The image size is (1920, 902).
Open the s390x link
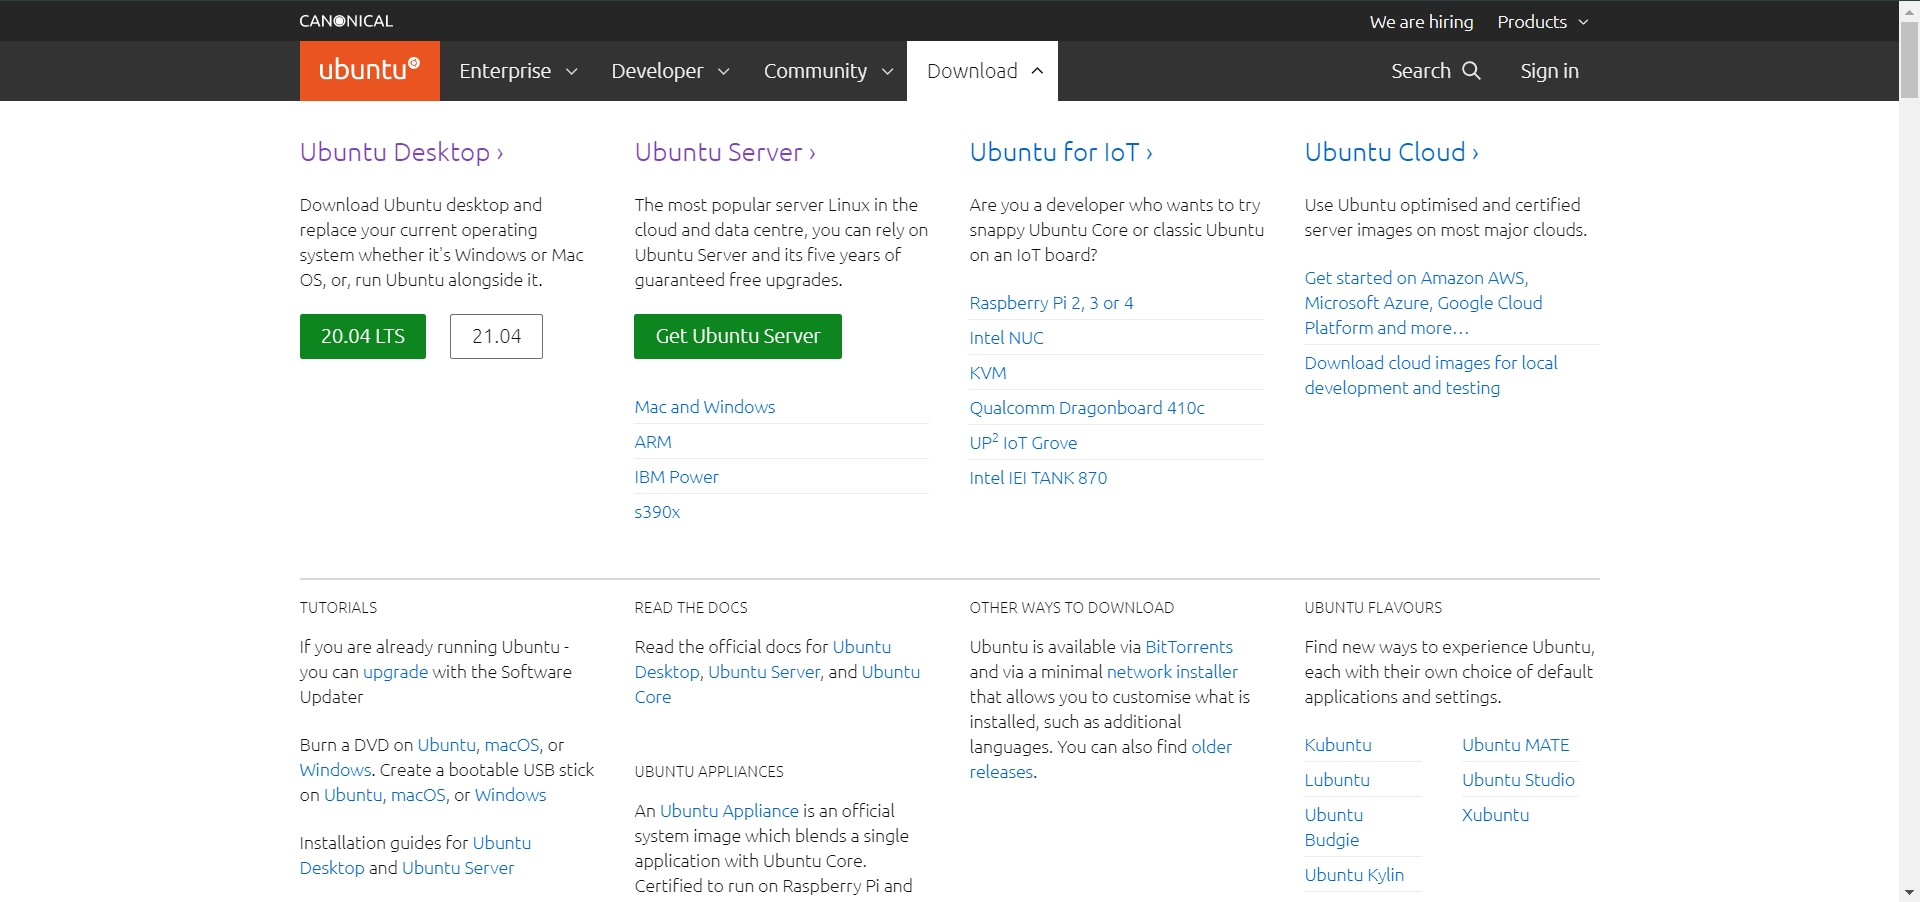[657, 512]
